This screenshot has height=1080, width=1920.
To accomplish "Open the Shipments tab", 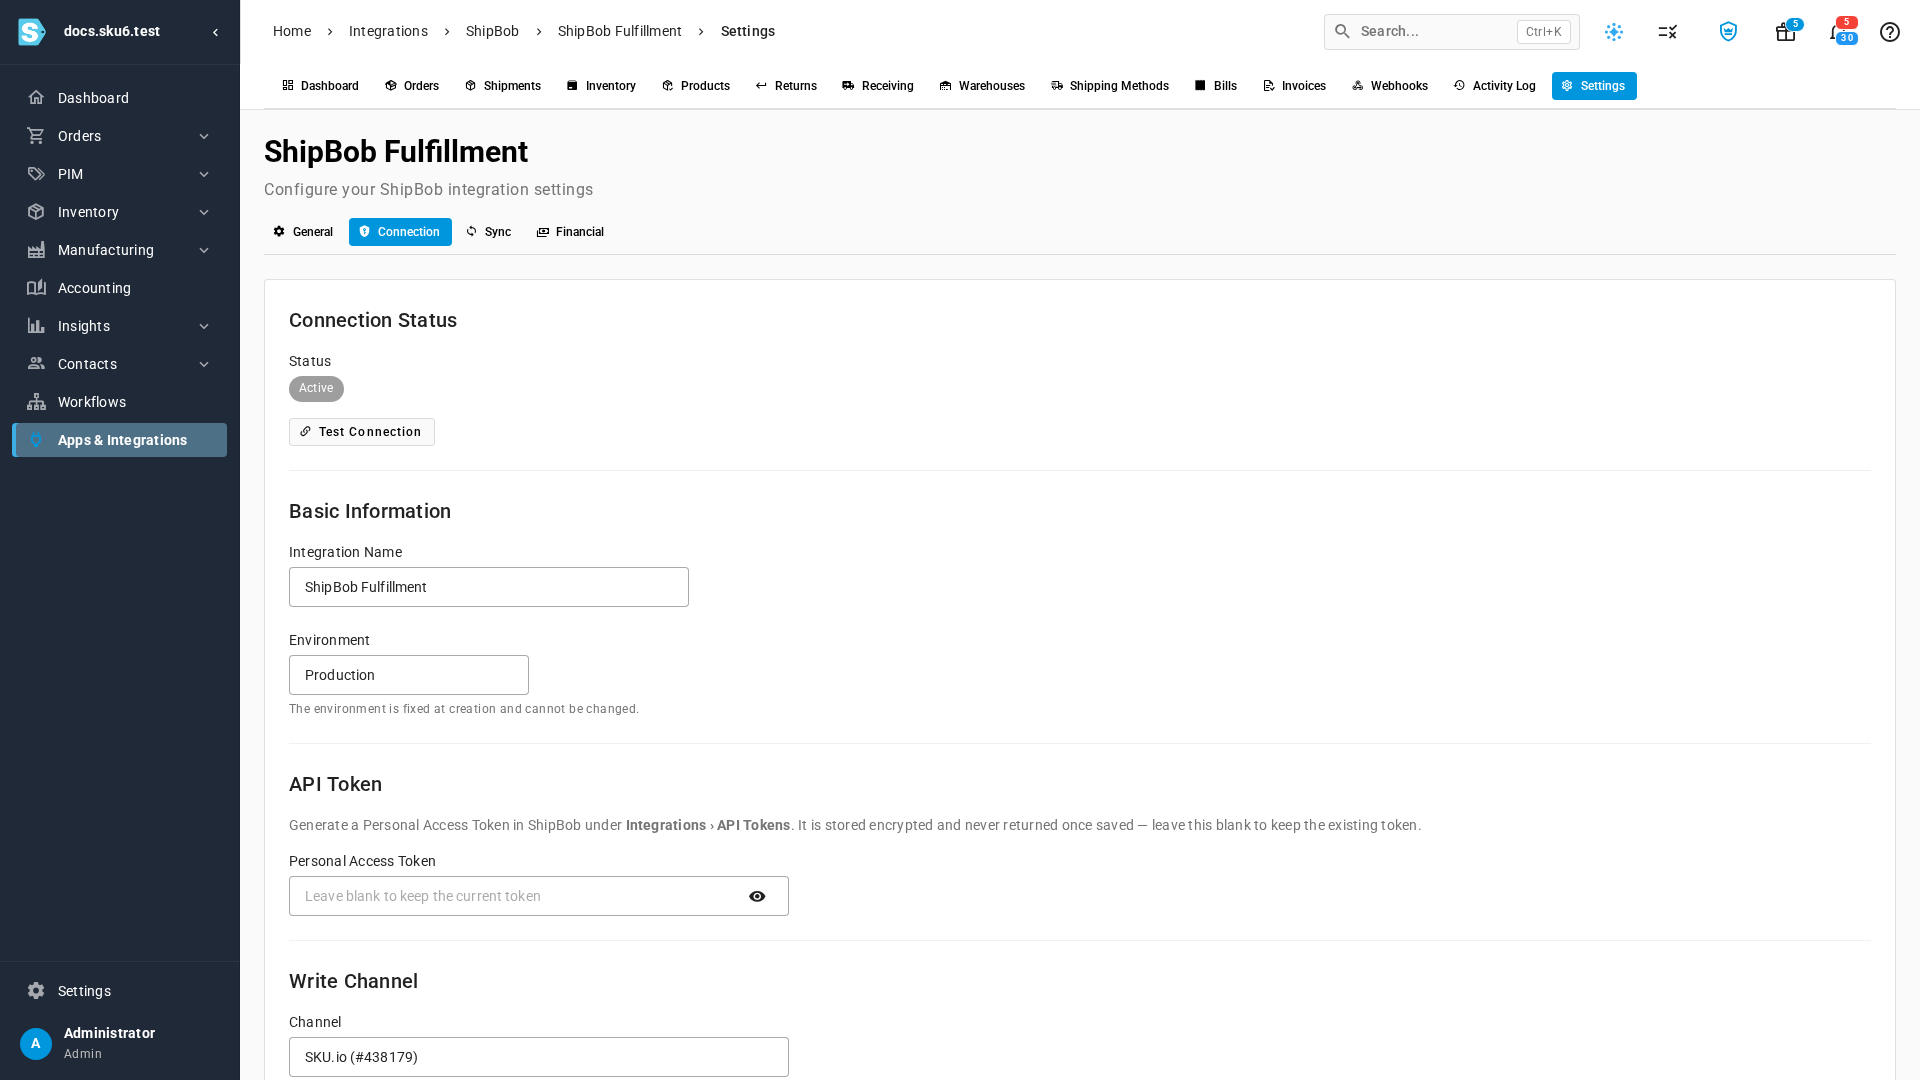I will point(503,86).
